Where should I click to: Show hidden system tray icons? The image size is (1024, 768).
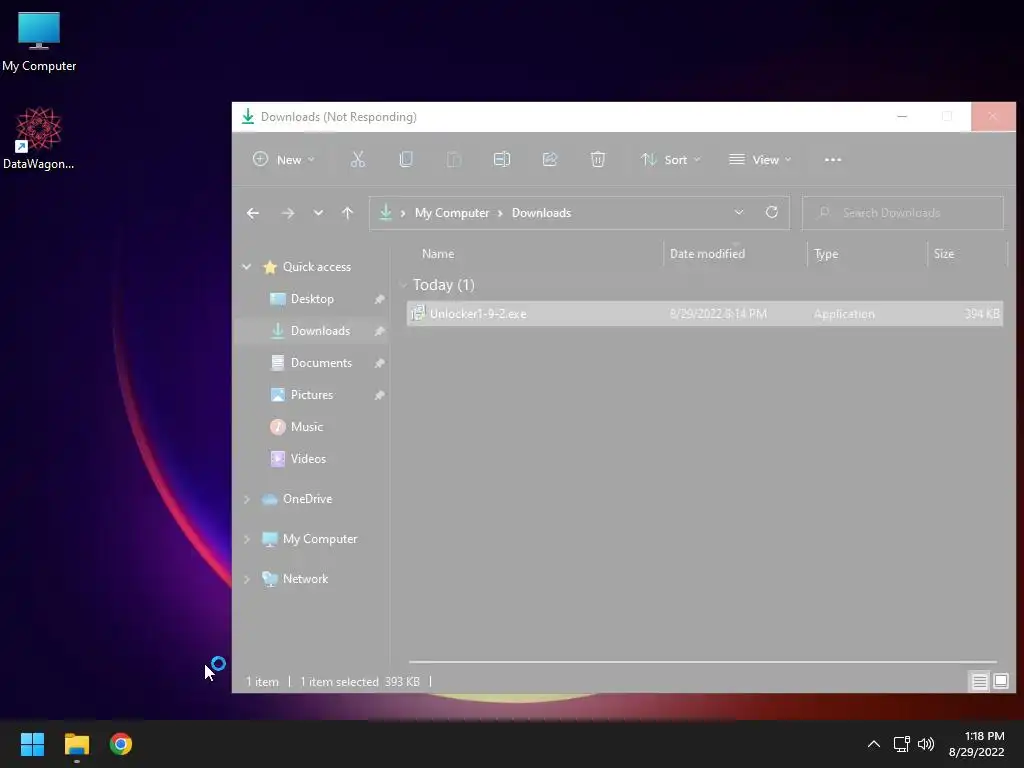(874, 744)
